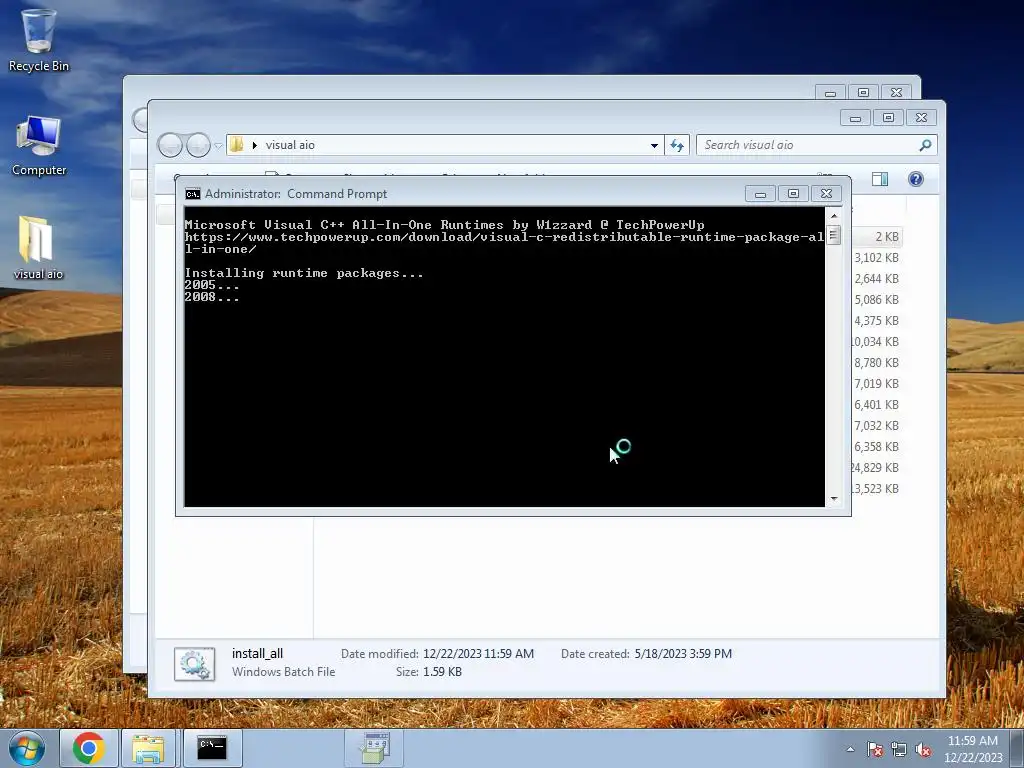Select the file sized 6,358 KB

pos(876,447)
